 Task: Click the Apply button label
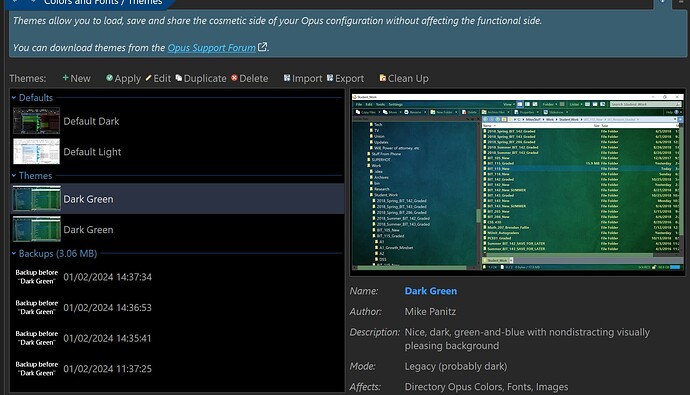[x=128, y=78]
